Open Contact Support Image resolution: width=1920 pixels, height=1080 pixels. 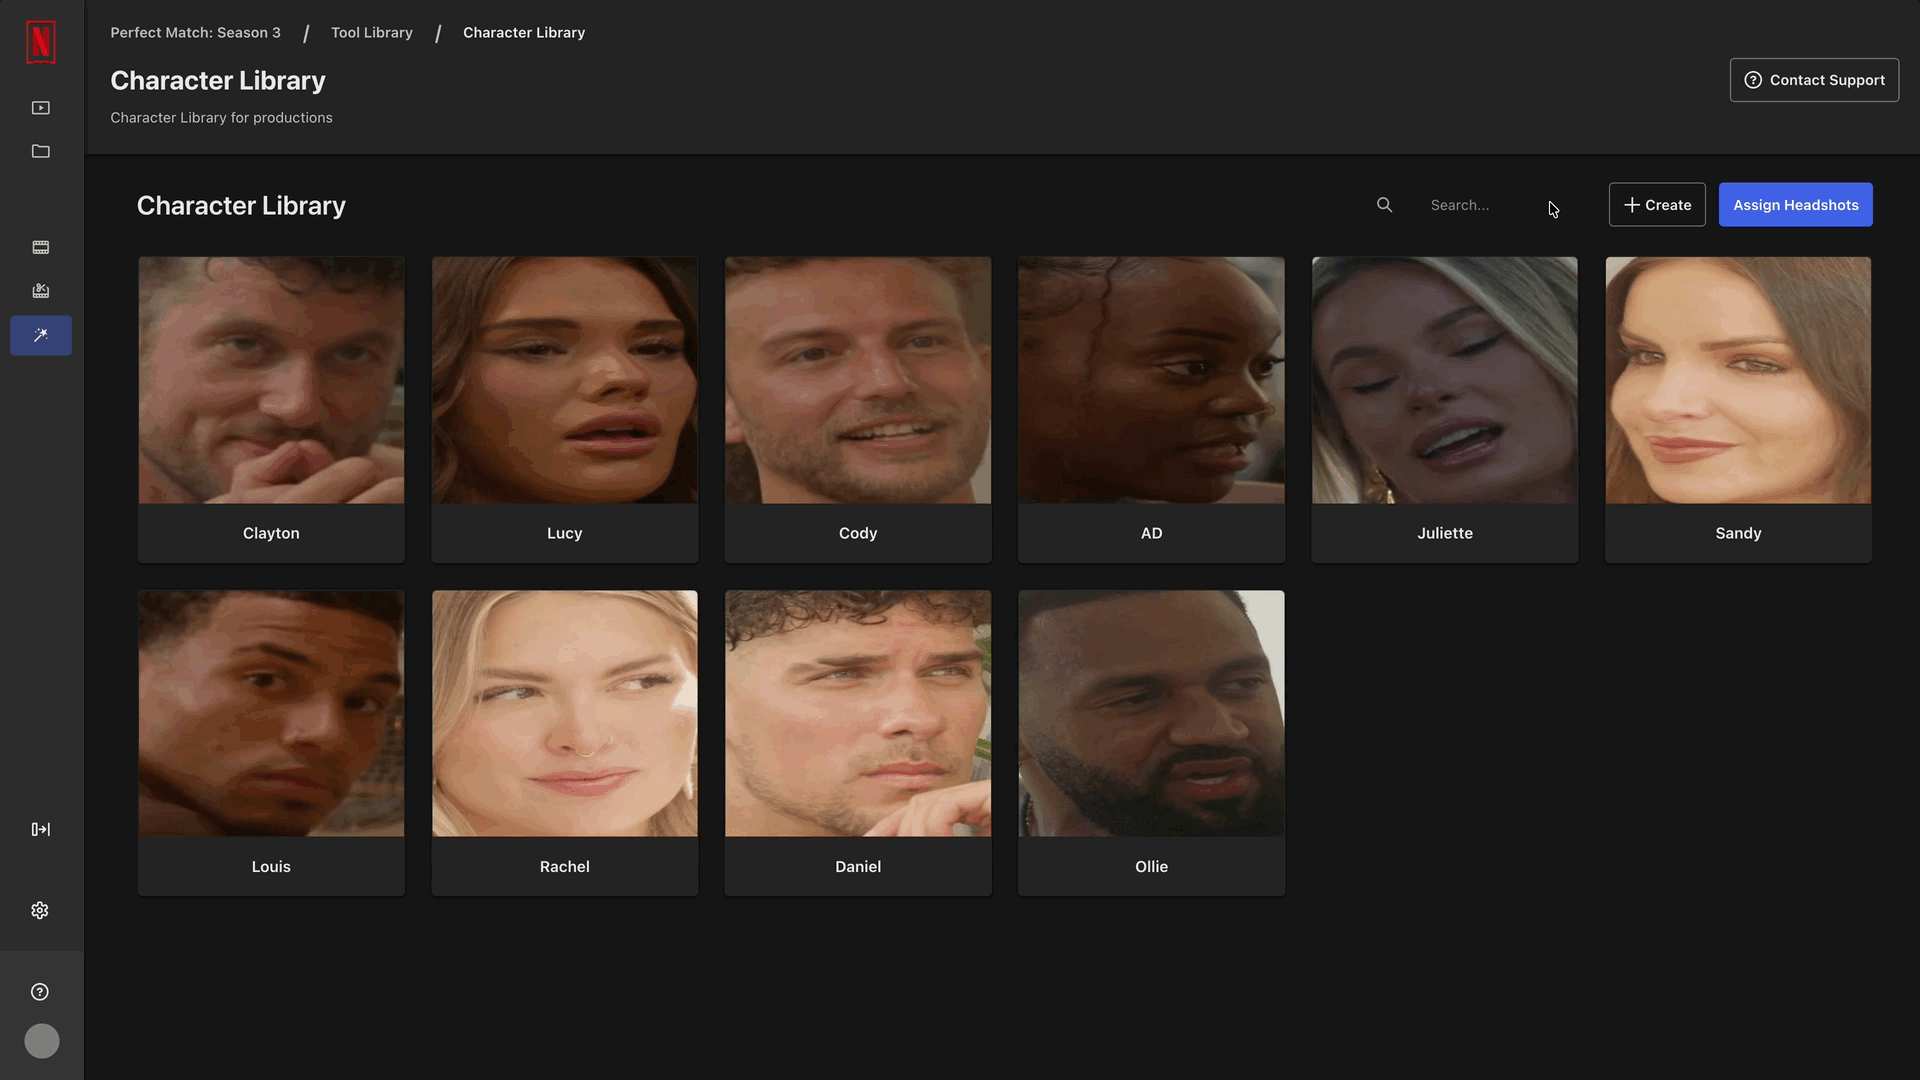(x=1814, y=80)
